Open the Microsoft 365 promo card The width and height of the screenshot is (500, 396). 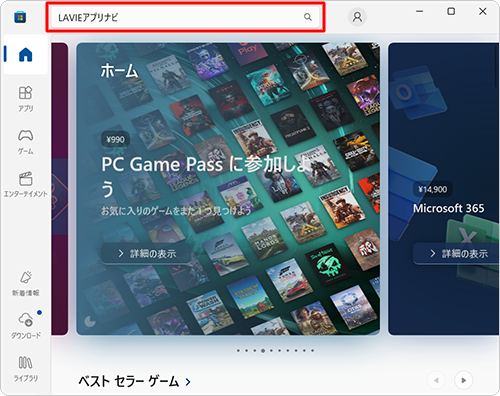pyautogui.click(x=444, y=189)
